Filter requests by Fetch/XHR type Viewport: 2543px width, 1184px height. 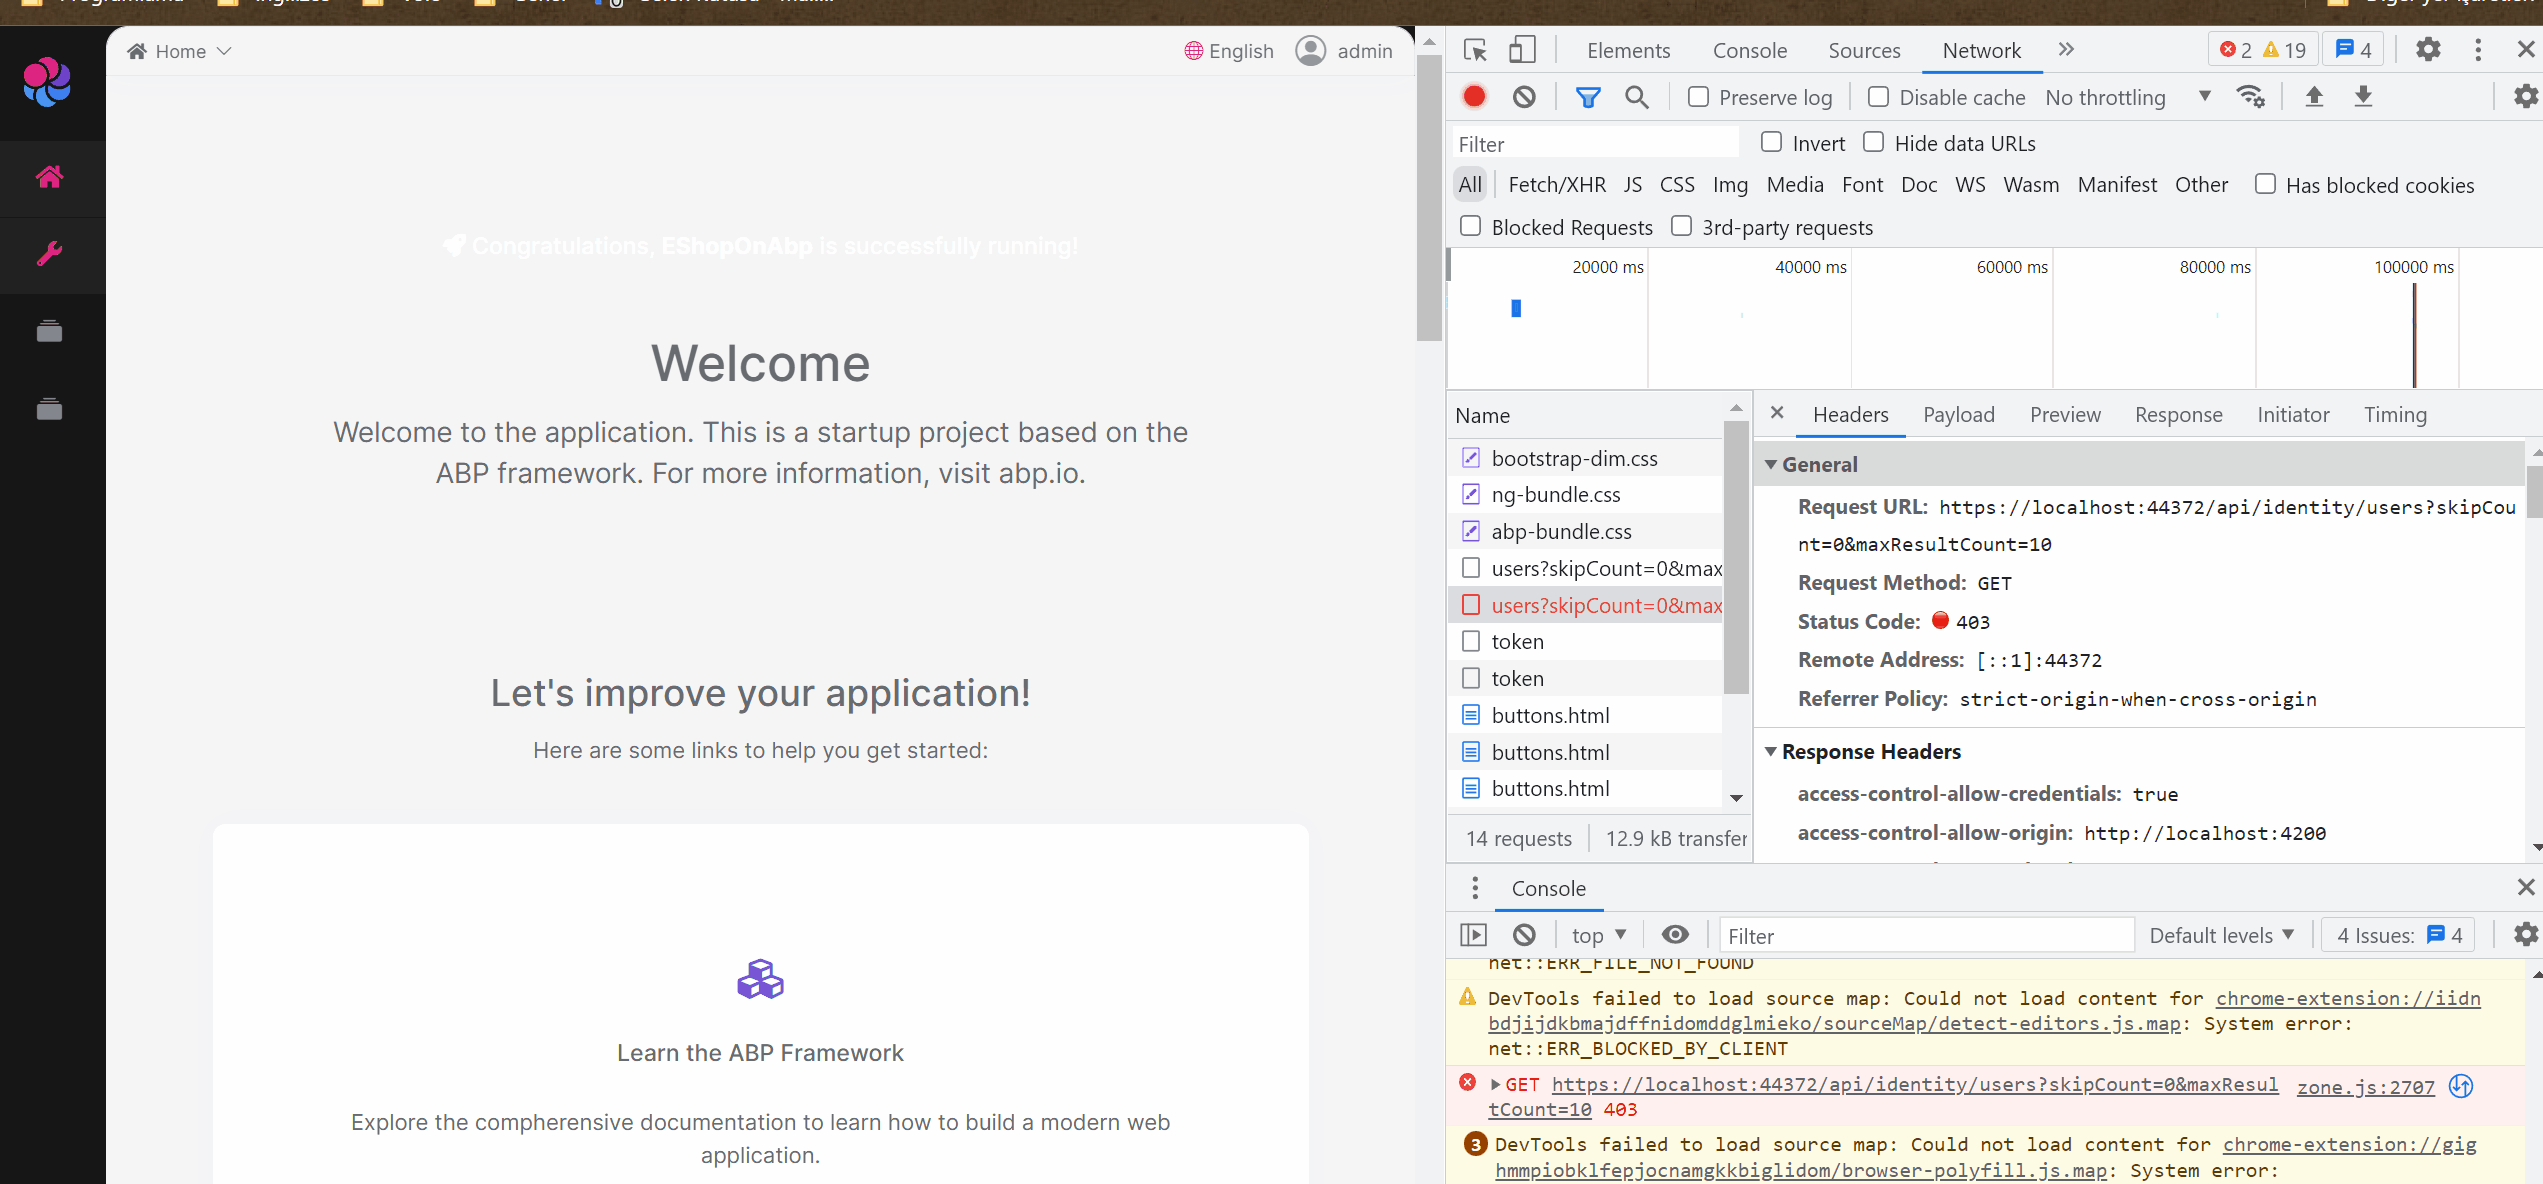point(1556,185)
